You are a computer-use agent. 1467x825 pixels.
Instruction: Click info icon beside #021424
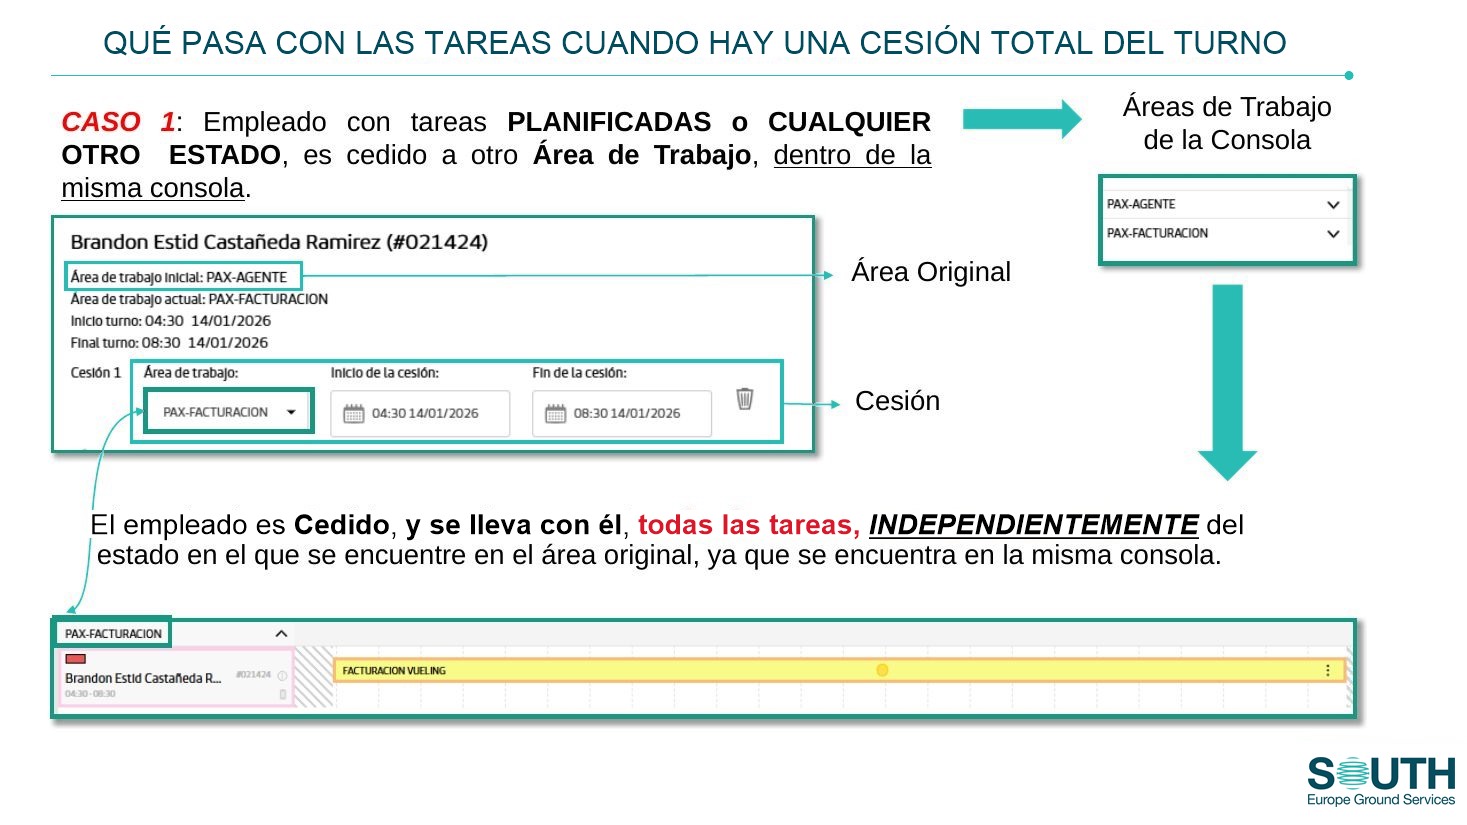click(x=282, y=676)
